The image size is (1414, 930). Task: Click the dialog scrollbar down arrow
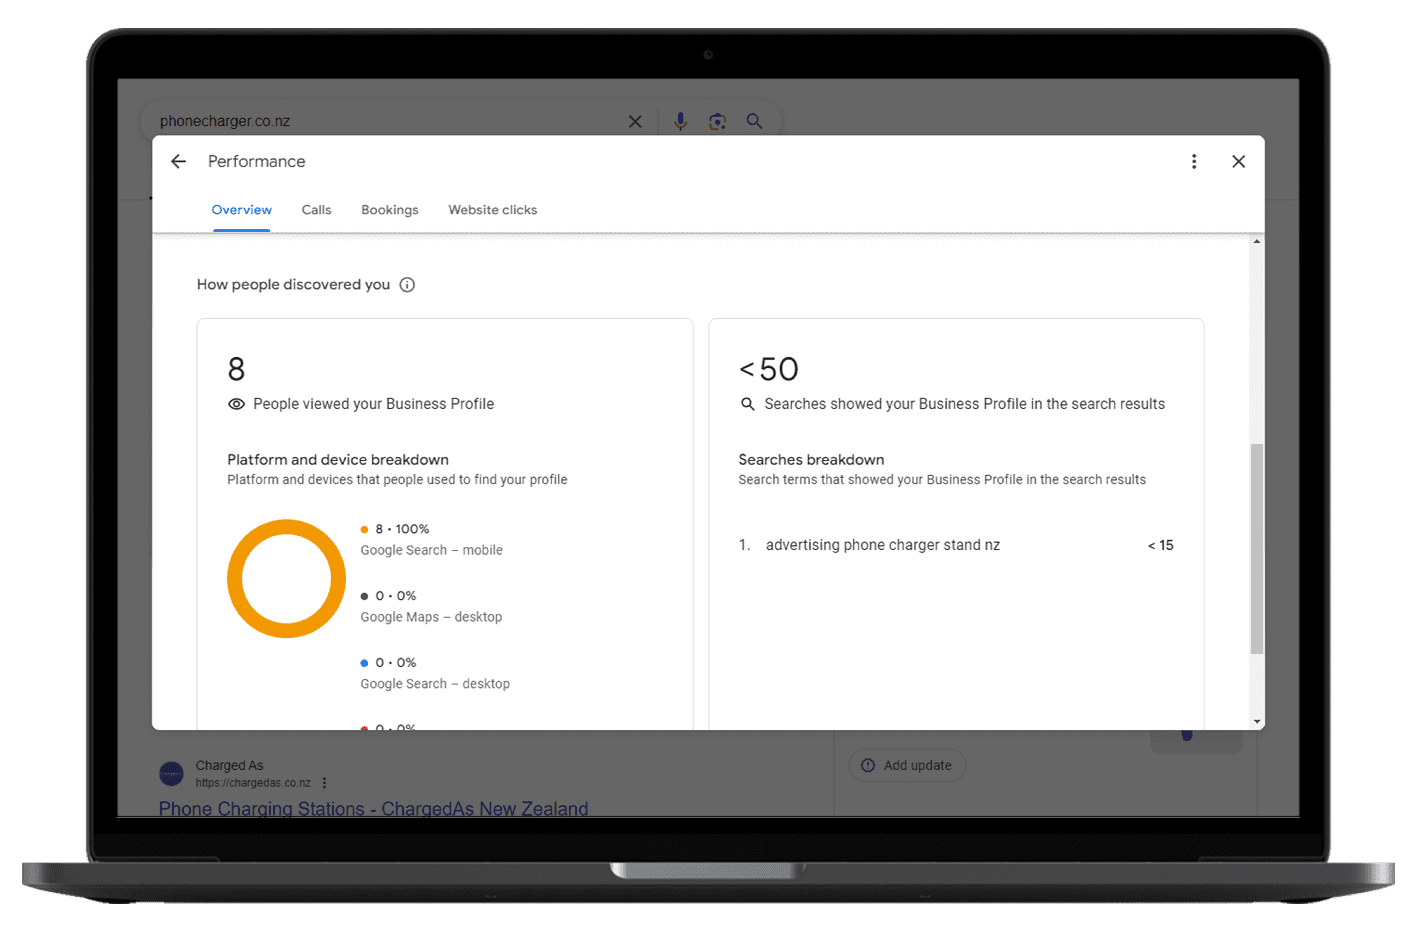coord(1256,721)
